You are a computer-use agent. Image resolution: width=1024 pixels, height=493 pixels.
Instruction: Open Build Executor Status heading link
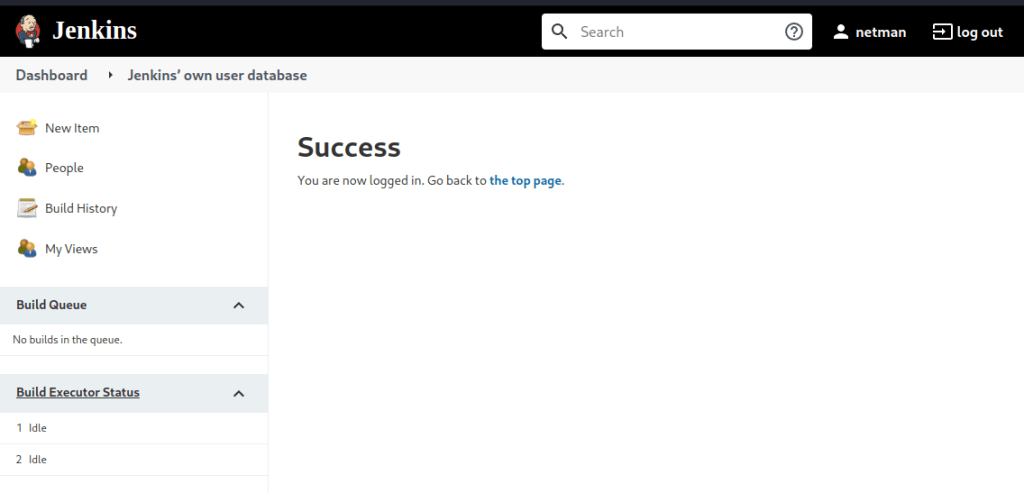[x=78, y=393]
